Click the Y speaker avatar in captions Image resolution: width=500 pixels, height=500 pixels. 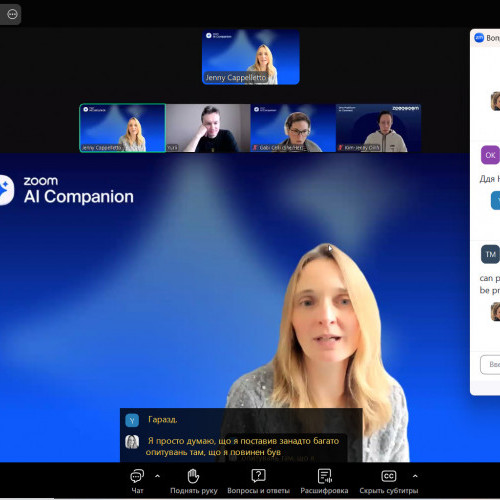(x=132, y=420)
